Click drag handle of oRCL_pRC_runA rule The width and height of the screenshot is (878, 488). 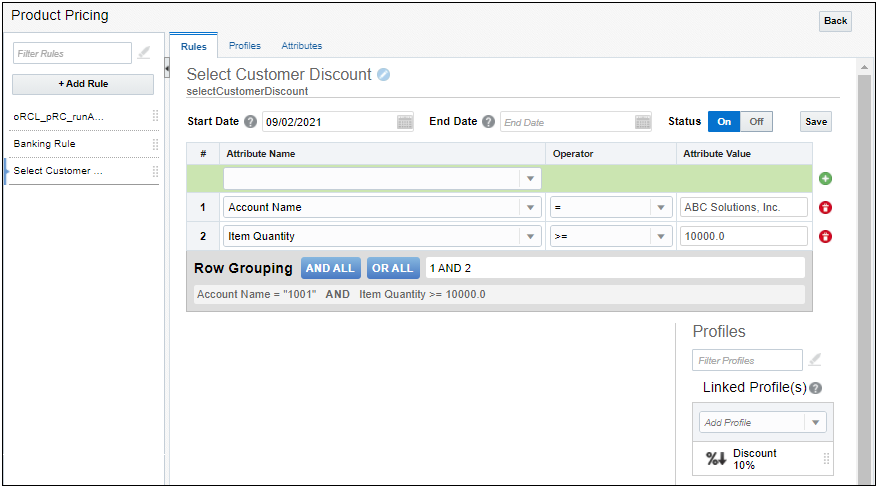155,116
